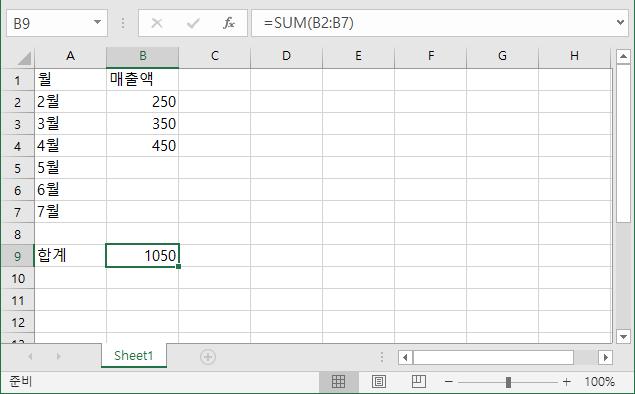The width and height of the screenshot is (635, 394).
Task: Select cell with value 450
Action: [x=143, y=145]
